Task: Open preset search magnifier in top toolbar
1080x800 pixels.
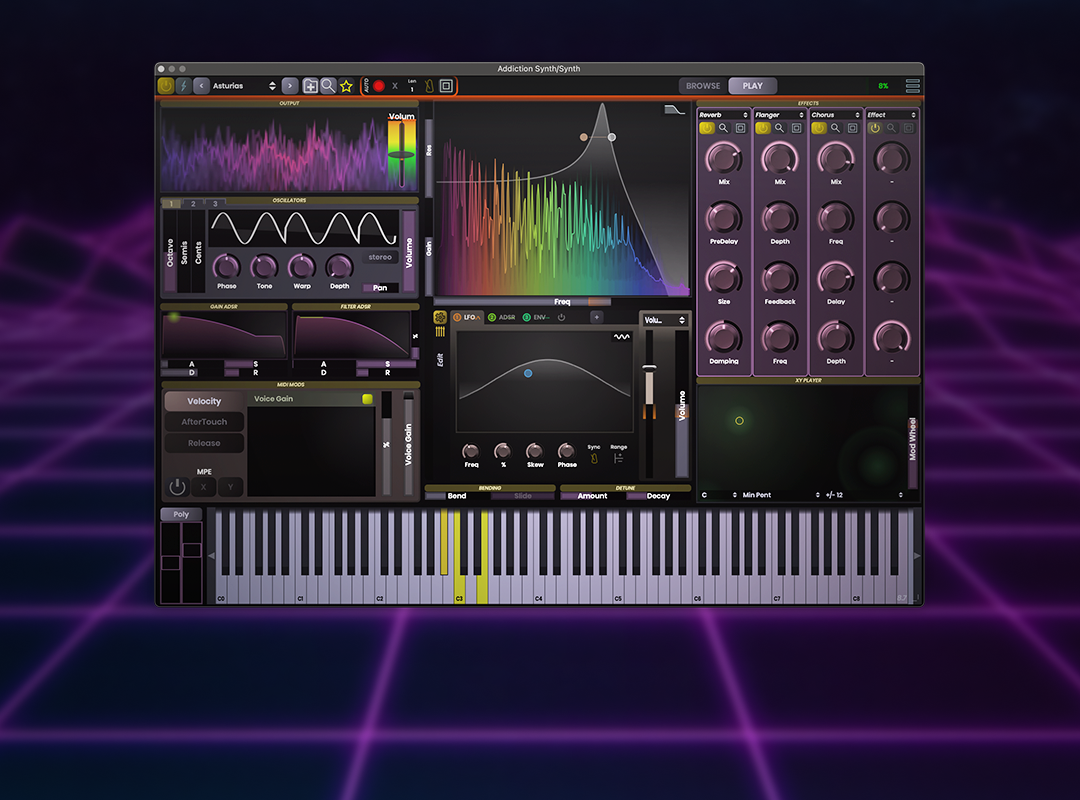Action: pyautogui.click(x=328, y=86)
